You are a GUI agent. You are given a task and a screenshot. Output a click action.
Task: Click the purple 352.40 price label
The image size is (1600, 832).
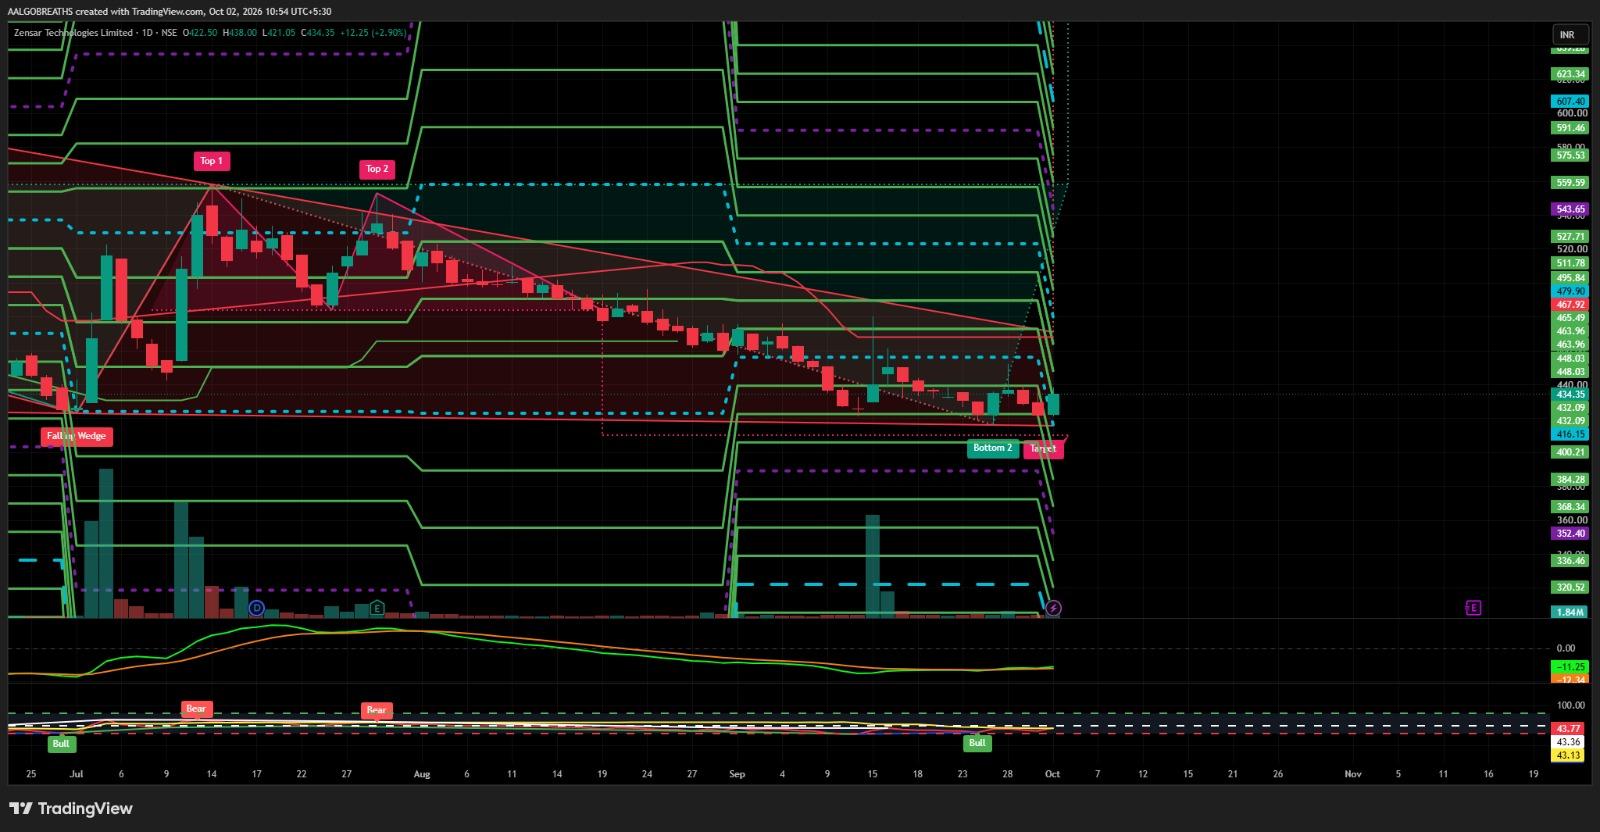tap(1570, 534)
